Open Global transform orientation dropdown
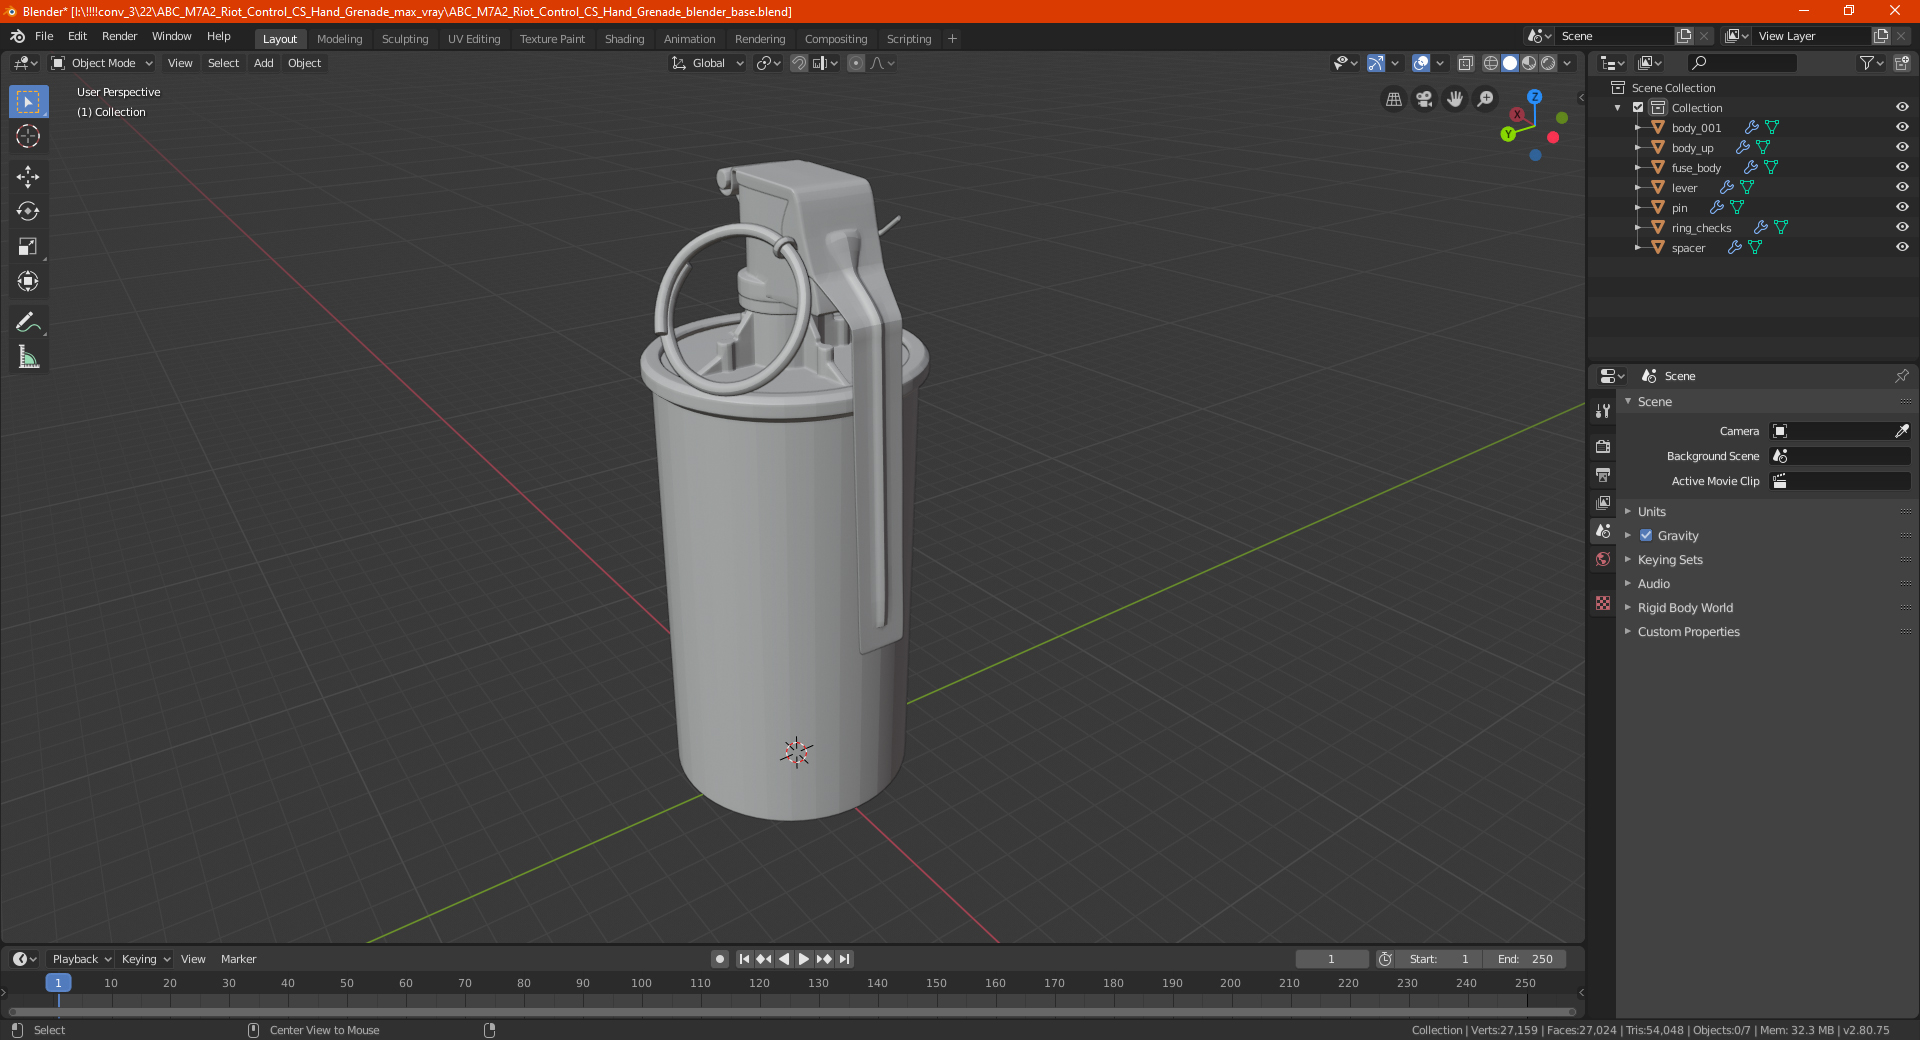1920x1040 pixels. pyautogui.click(x=707, y=63)
